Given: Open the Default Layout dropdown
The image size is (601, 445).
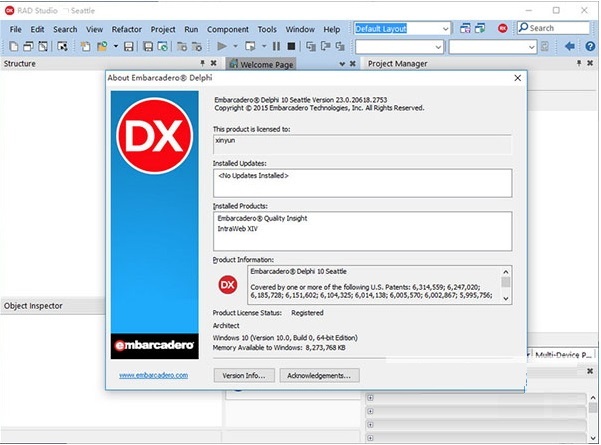Looking at the screenshot, I should 445,29.
